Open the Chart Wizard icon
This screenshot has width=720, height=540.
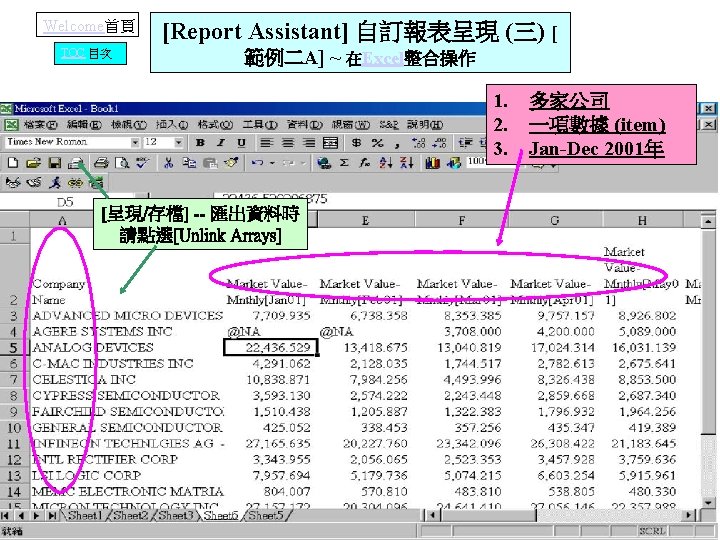pyautogui.click(x=433, y=163)
